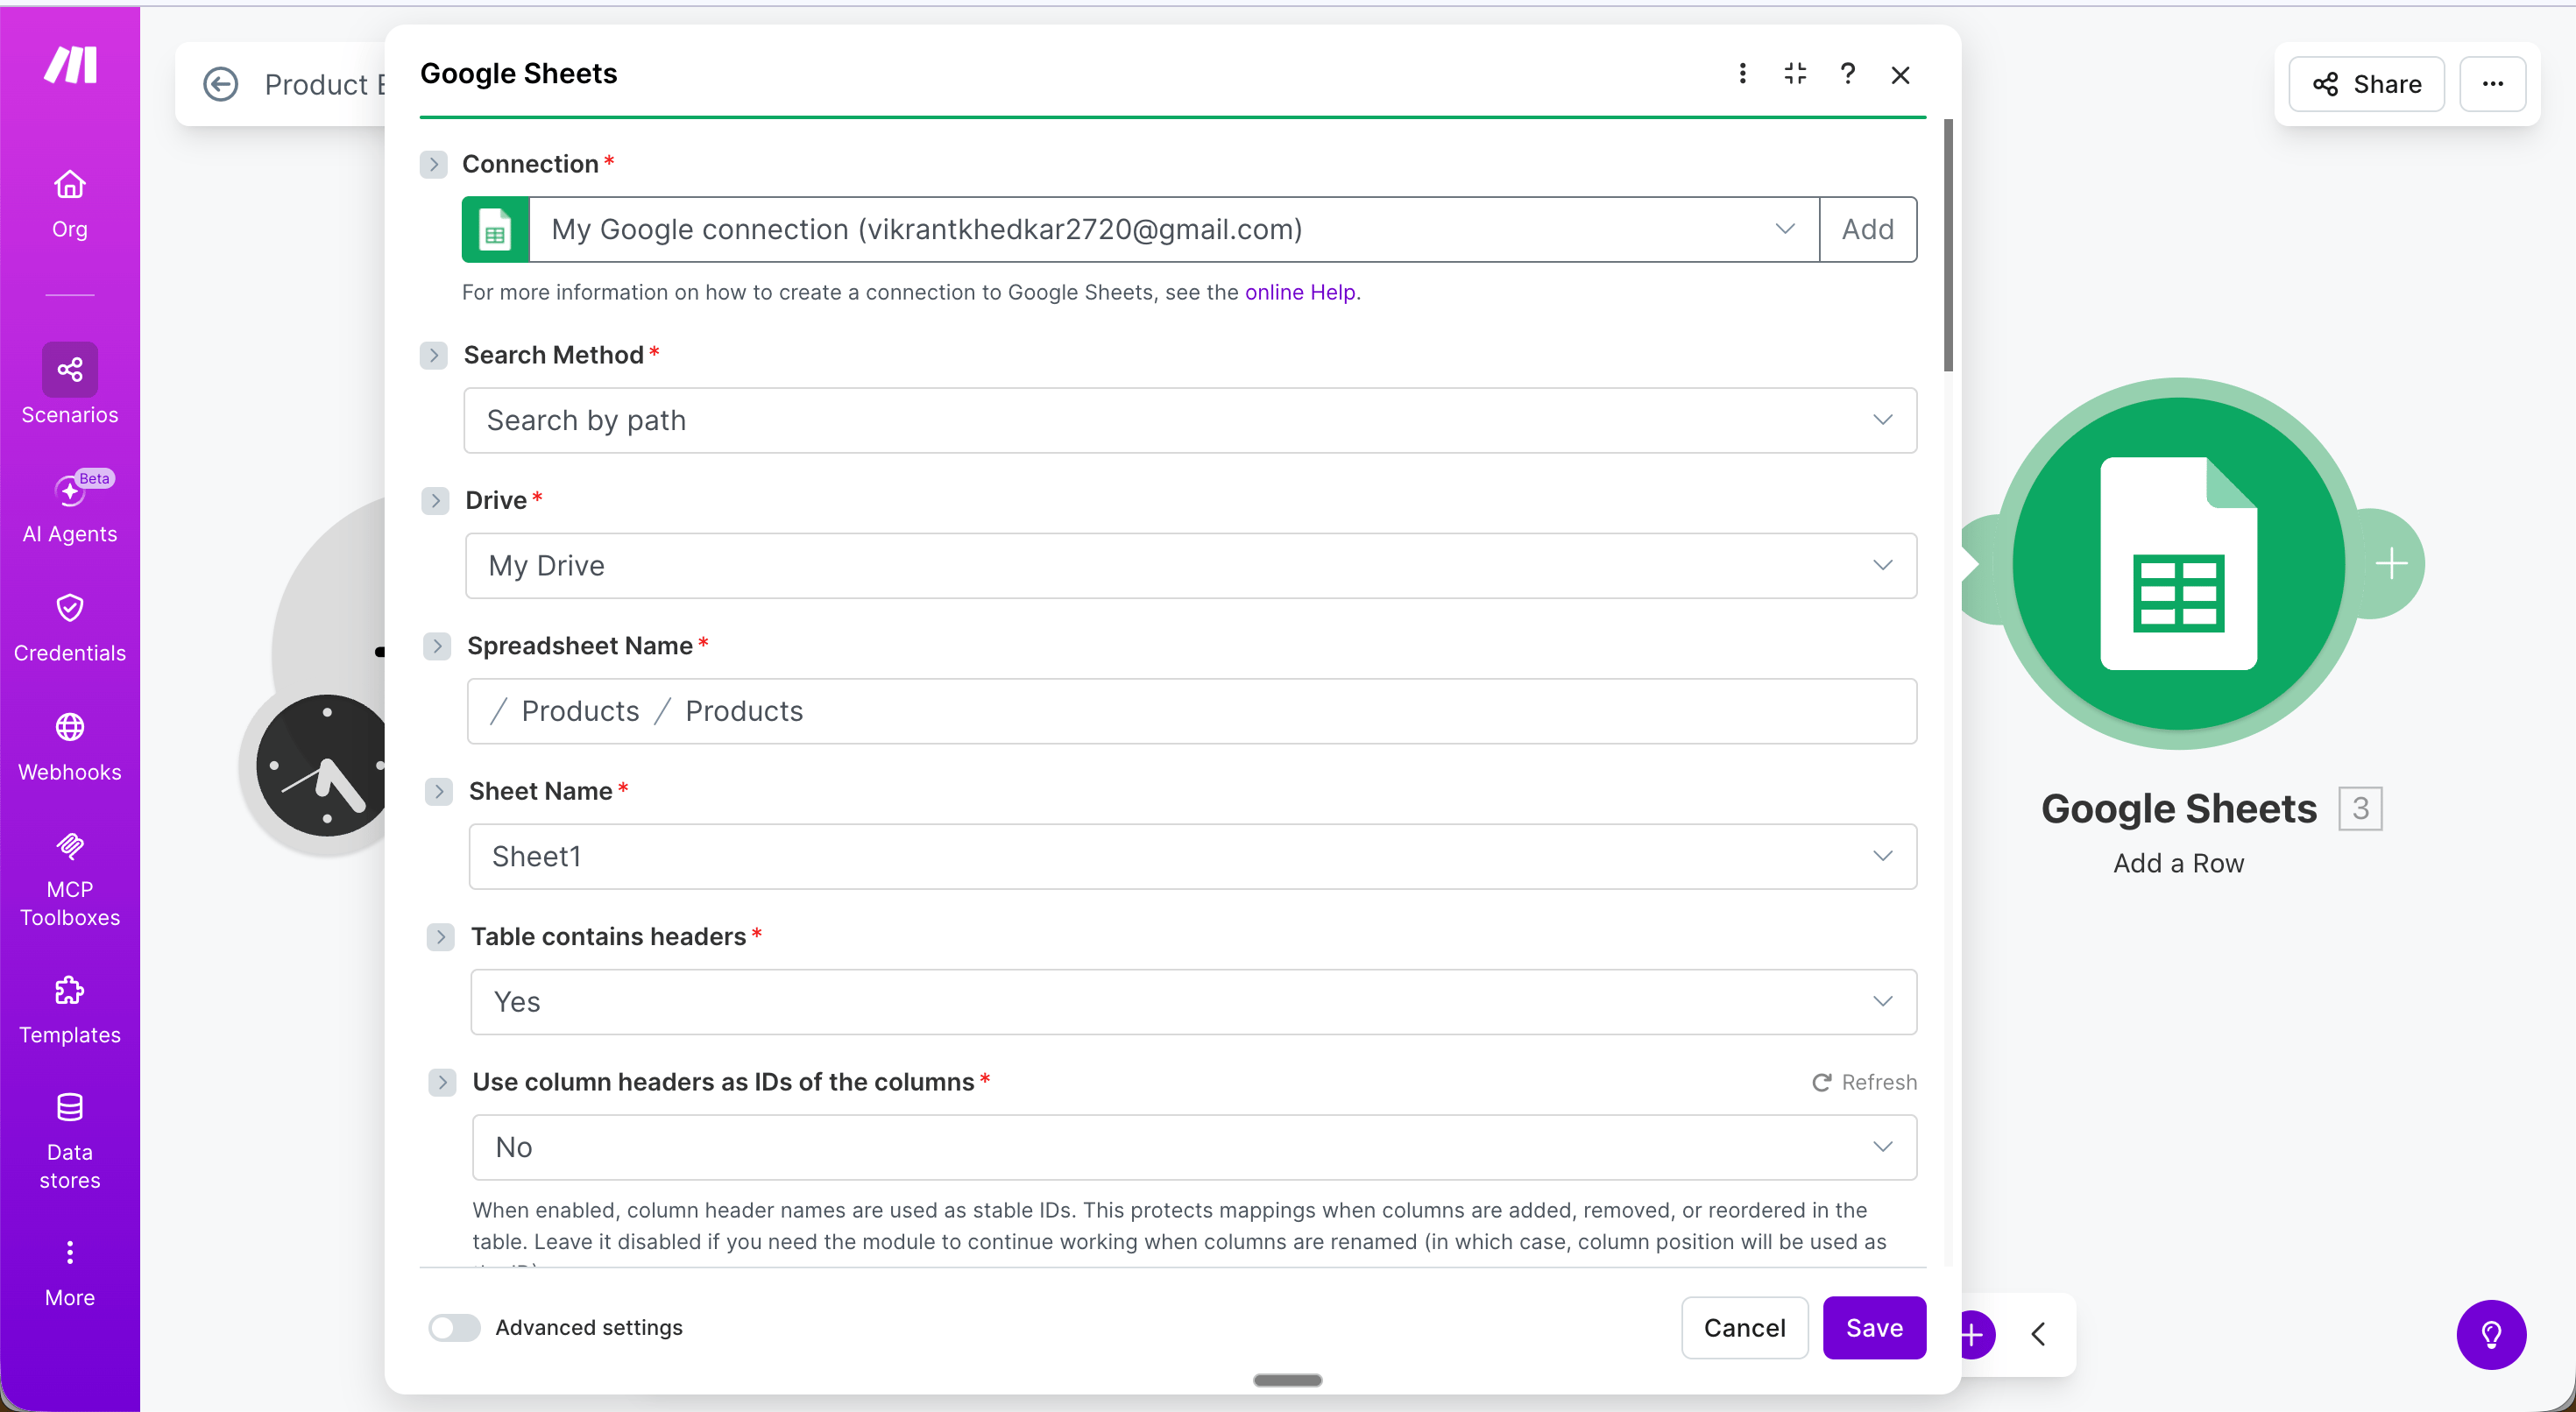Screen dimensions: 2576x1412
Task: Click the large Google Sheets module
Action: click(2178, 563)
